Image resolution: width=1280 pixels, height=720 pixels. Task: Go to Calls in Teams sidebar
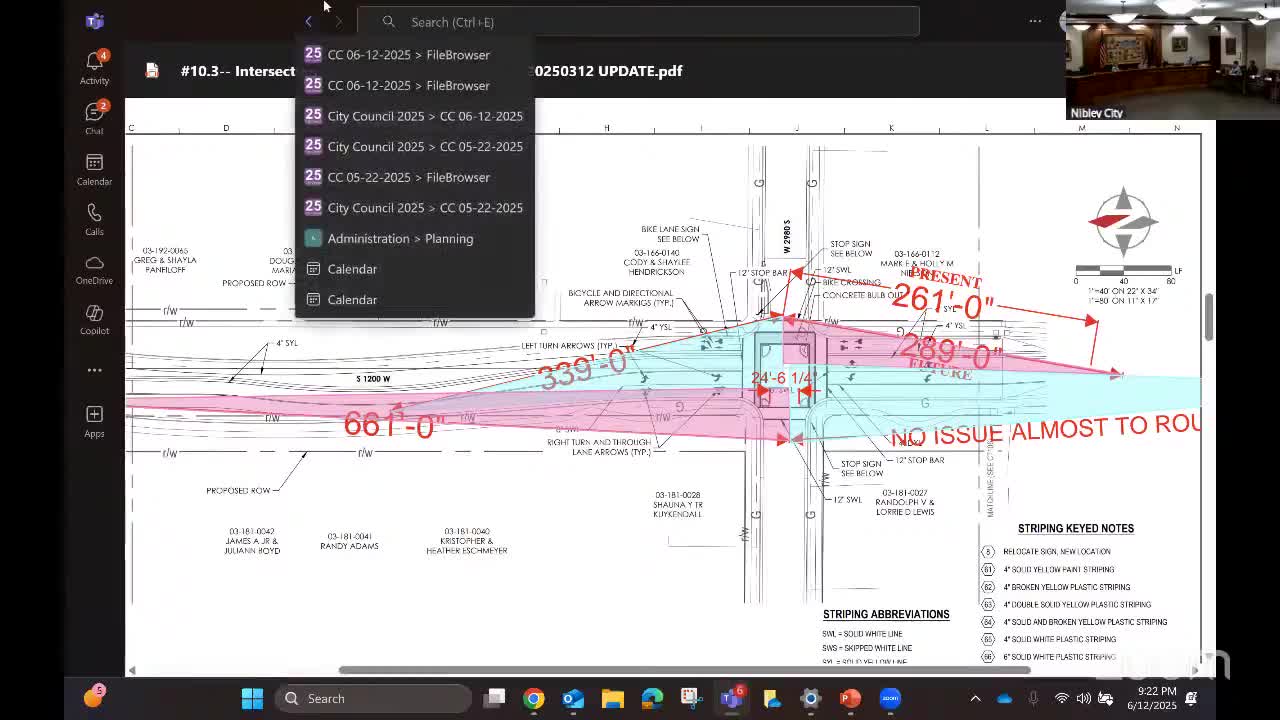coord(94,219)
